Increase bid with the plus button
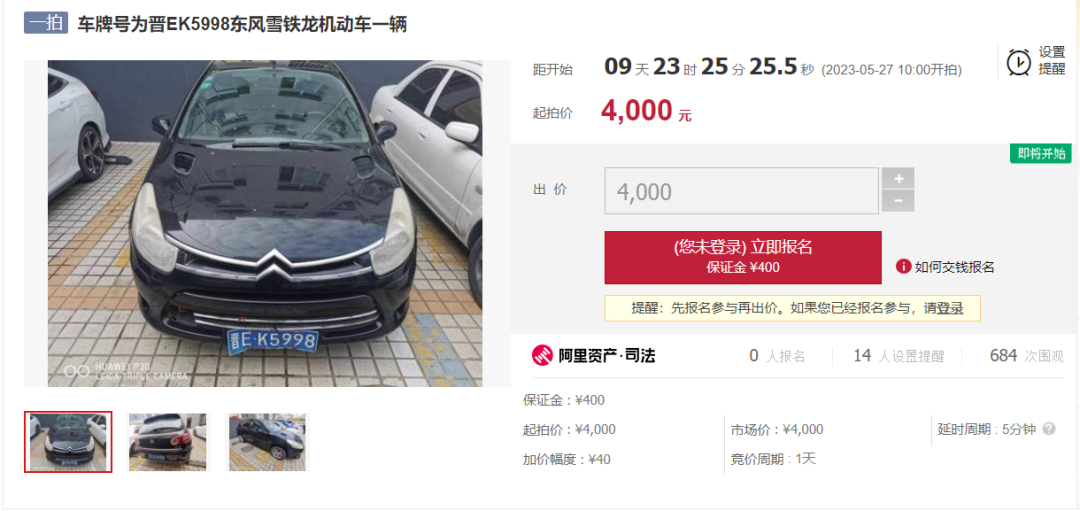 (x=898, y=178)
